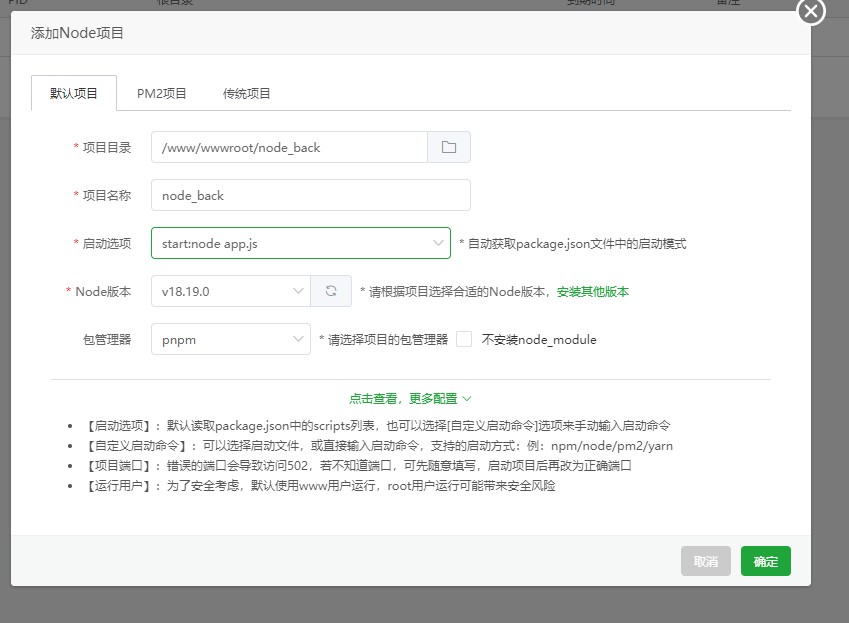Click the 包管理器 field label
The image size is (849, 623).
tap(107, 339)
